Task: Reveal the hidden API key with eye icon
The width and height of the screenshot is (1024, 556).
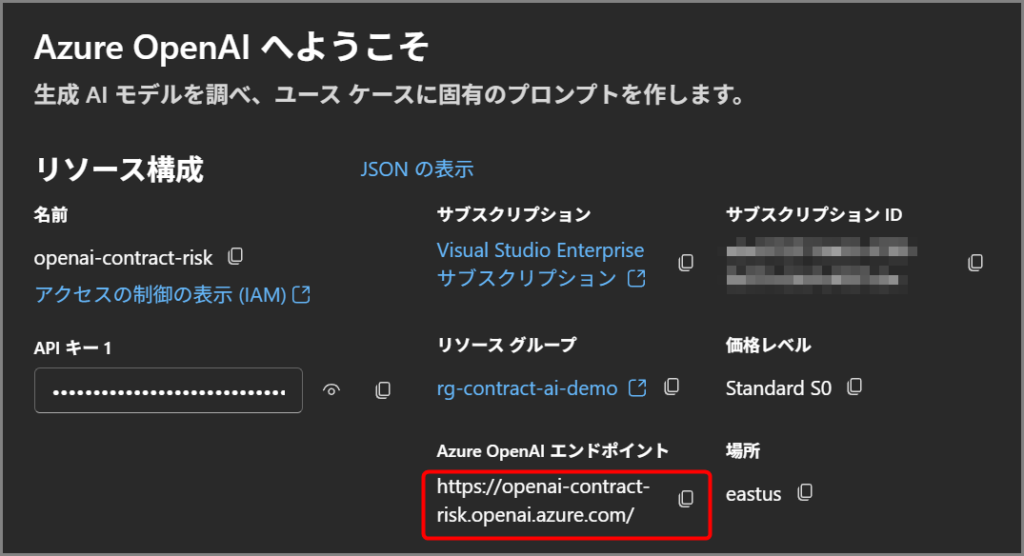Action: (x=332, y=390)
